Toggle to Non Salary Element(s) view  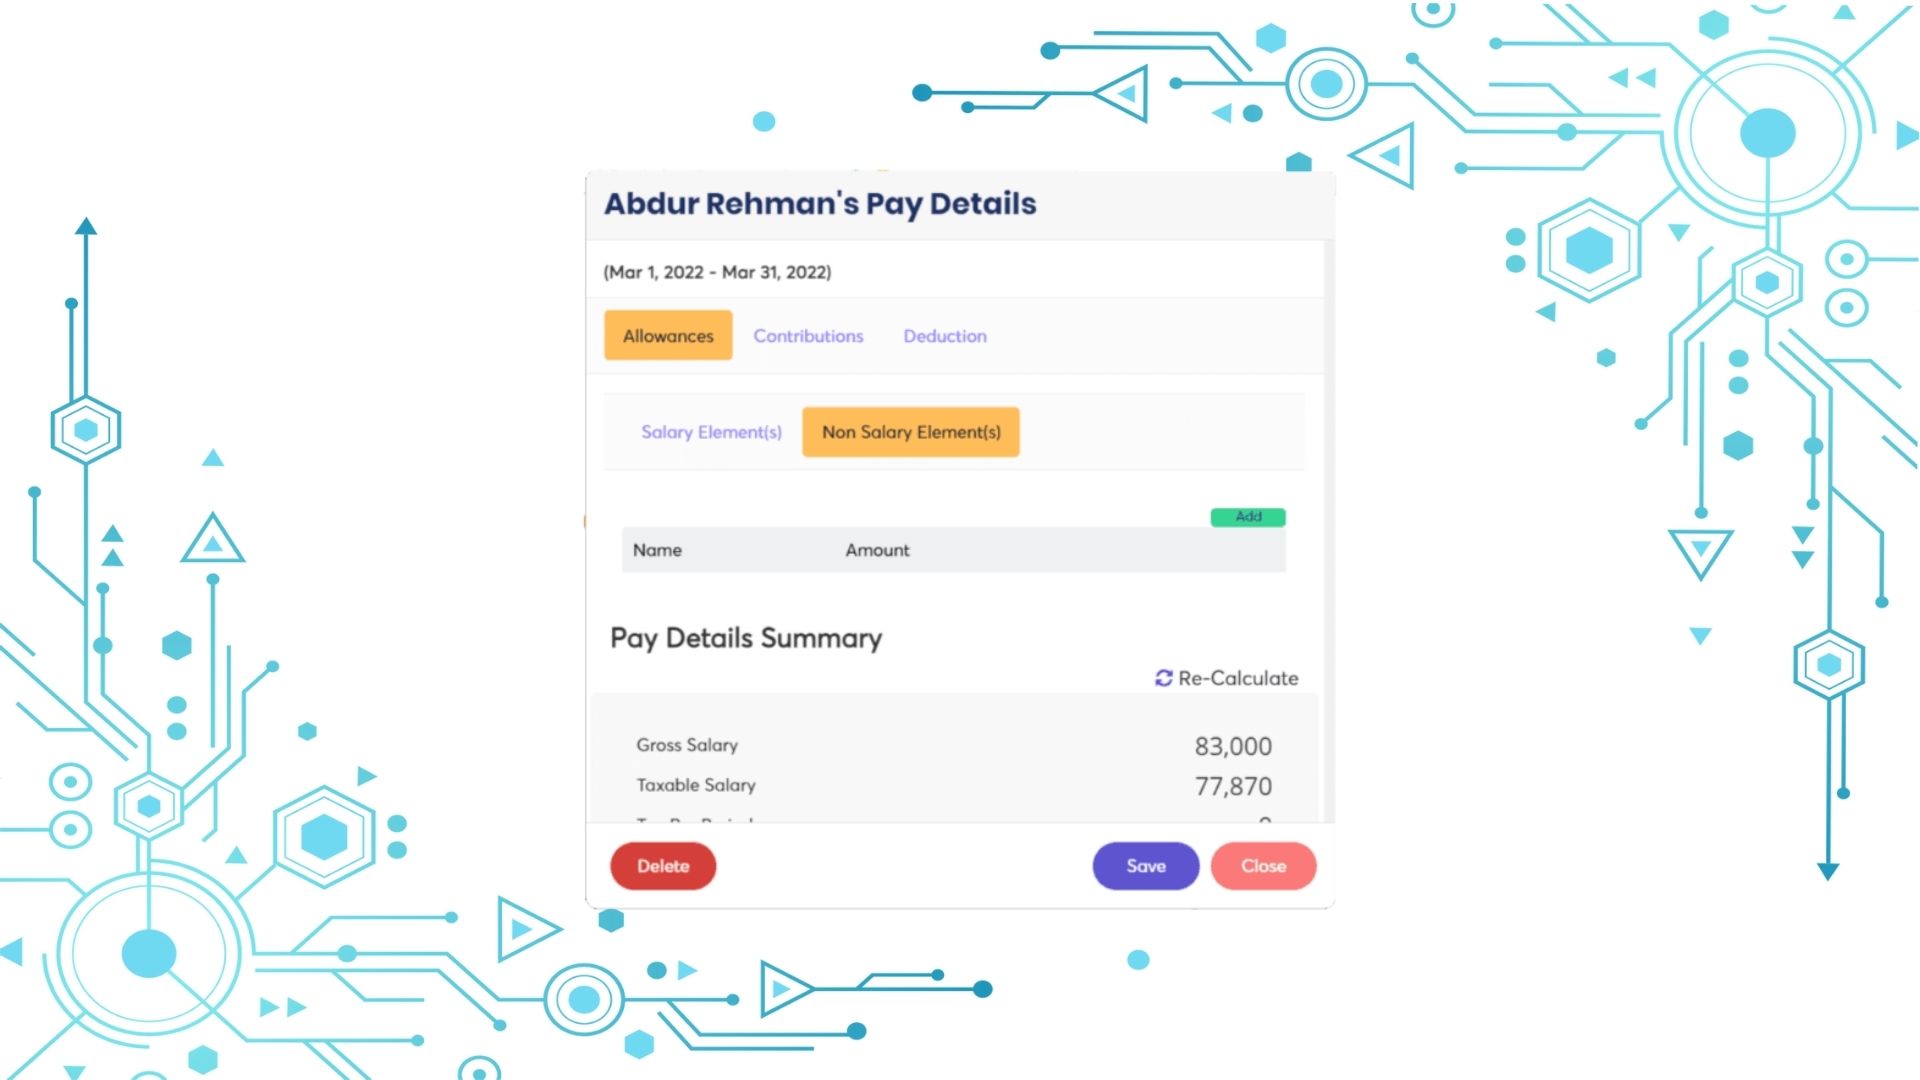tap(910, 431)
